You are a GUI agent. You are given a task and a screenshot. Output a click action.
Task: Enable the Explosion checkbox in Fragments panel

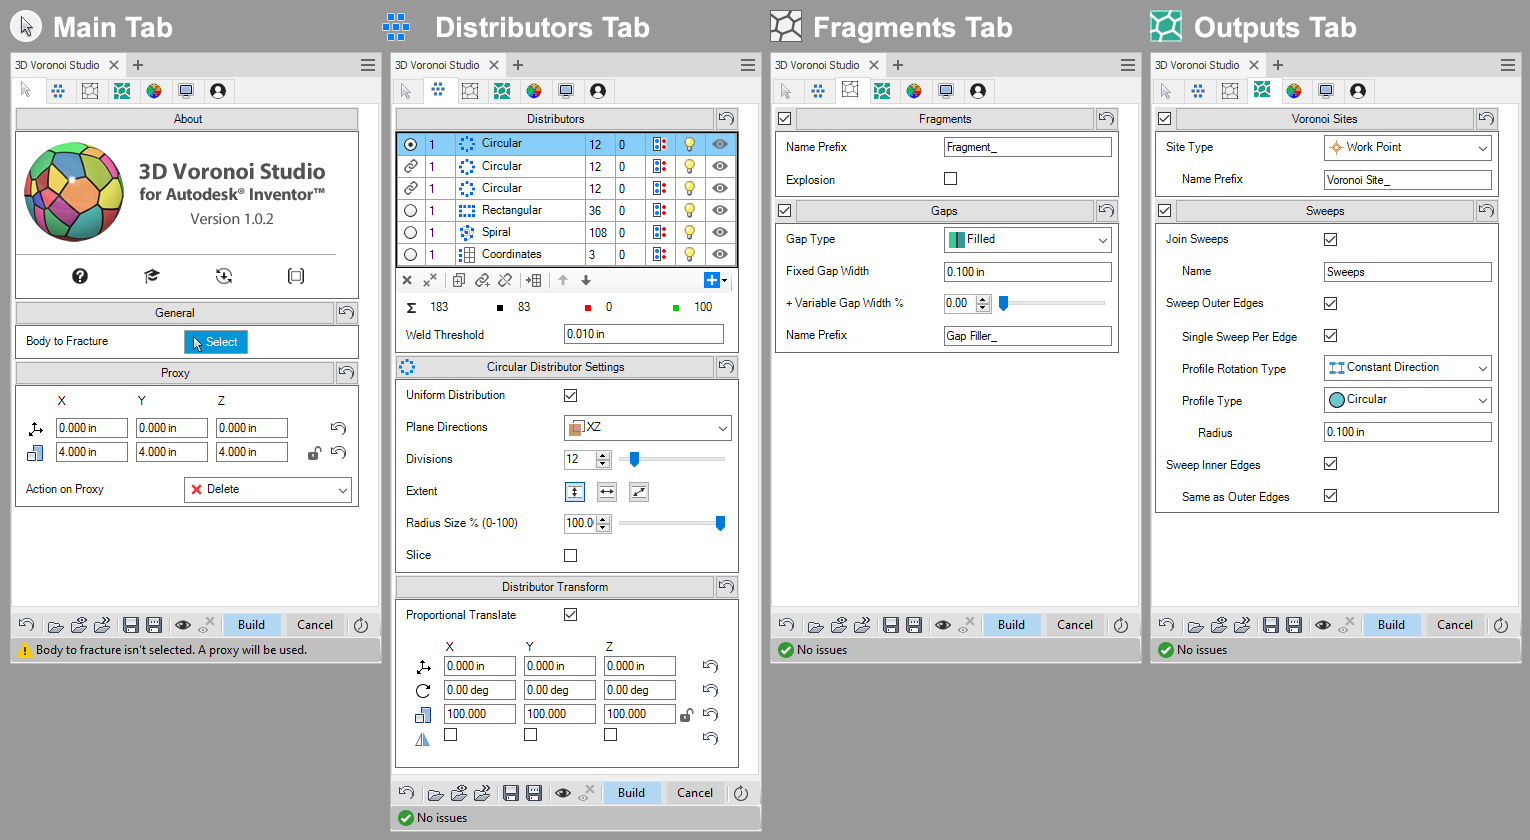[951, 179]
